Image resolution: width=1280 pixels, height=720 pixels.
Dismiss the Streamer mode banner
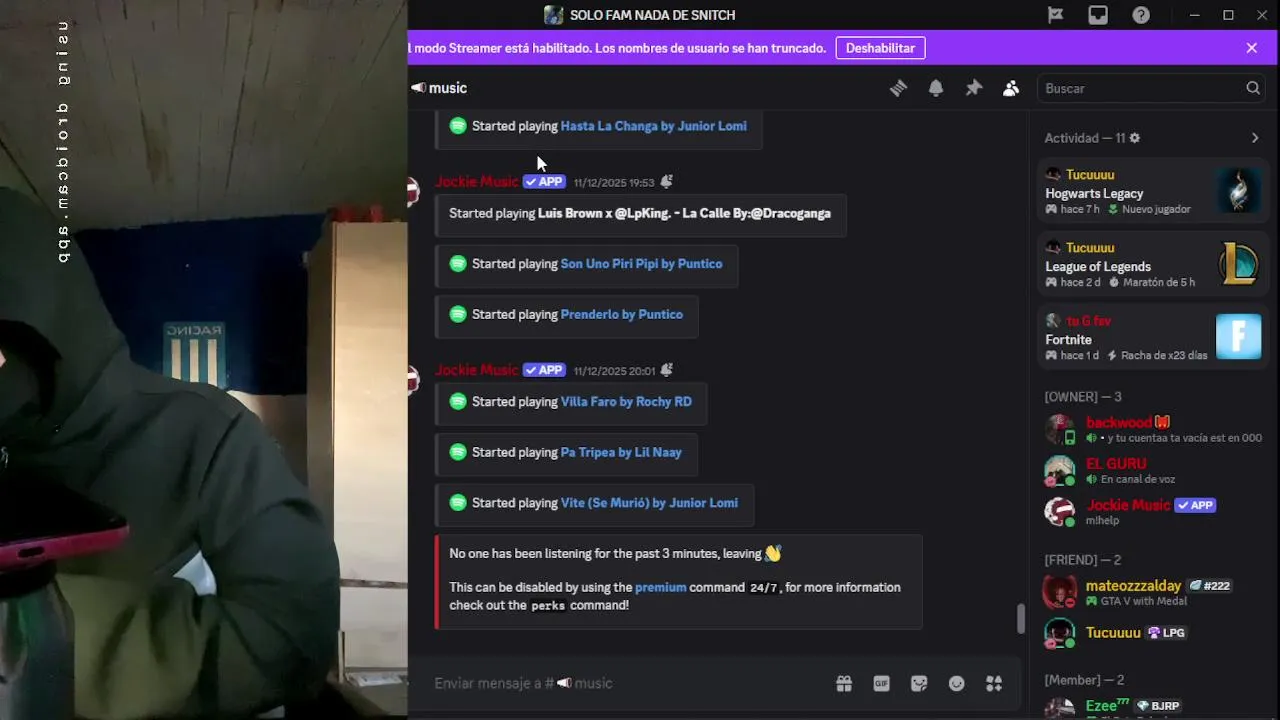(x=1252, y=48)
